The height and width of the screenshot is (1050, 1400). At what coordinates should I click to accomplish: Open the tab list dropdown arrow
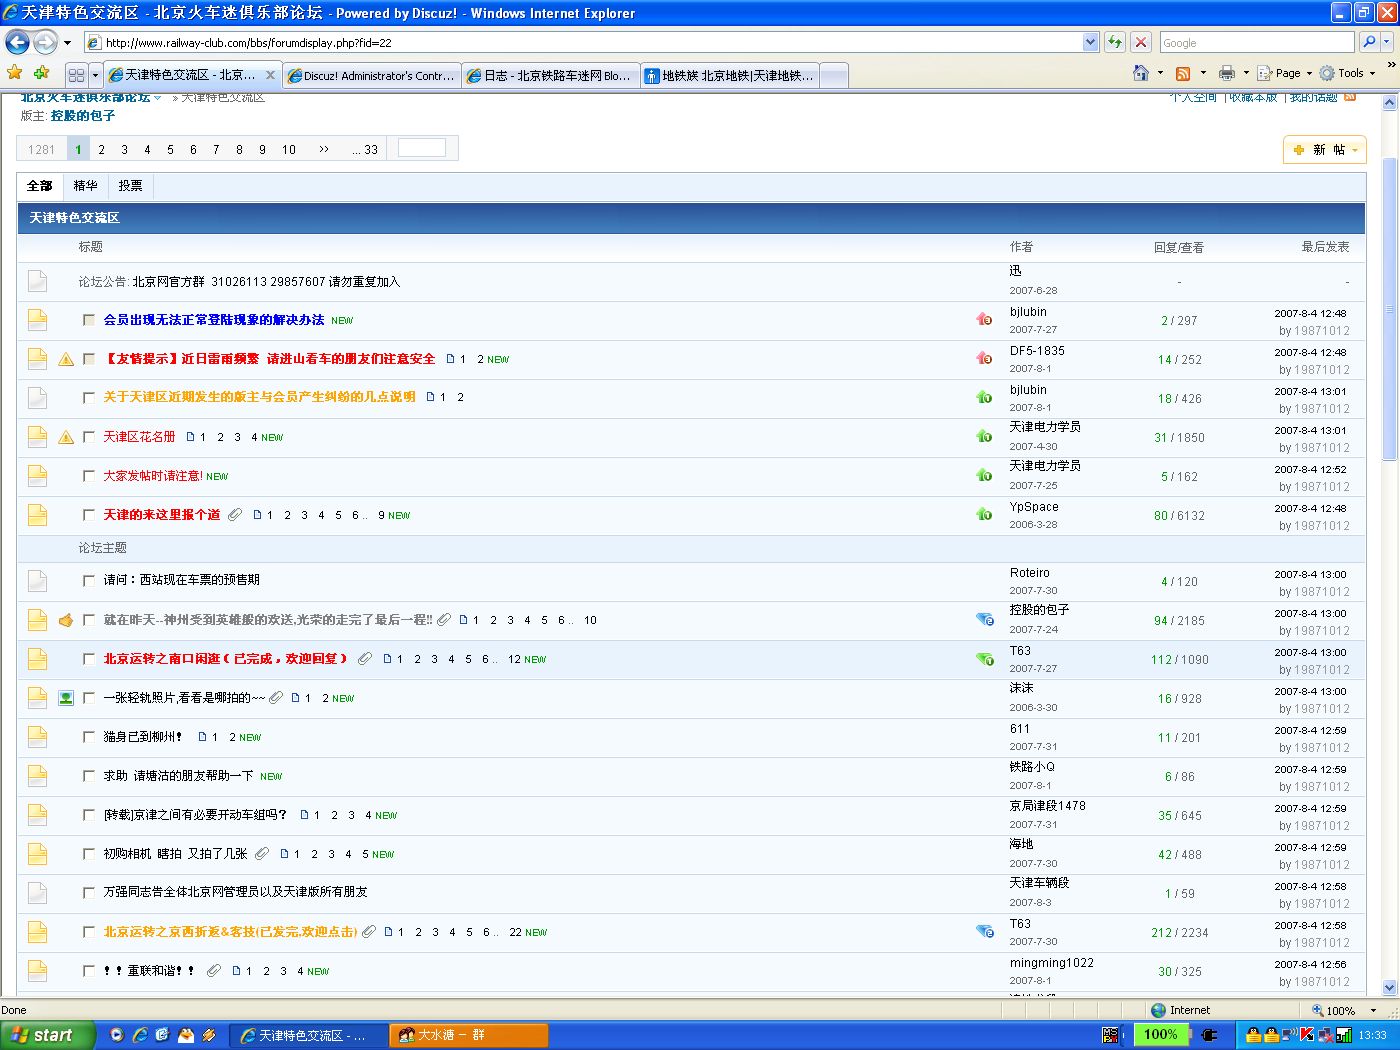coord(95,75)
